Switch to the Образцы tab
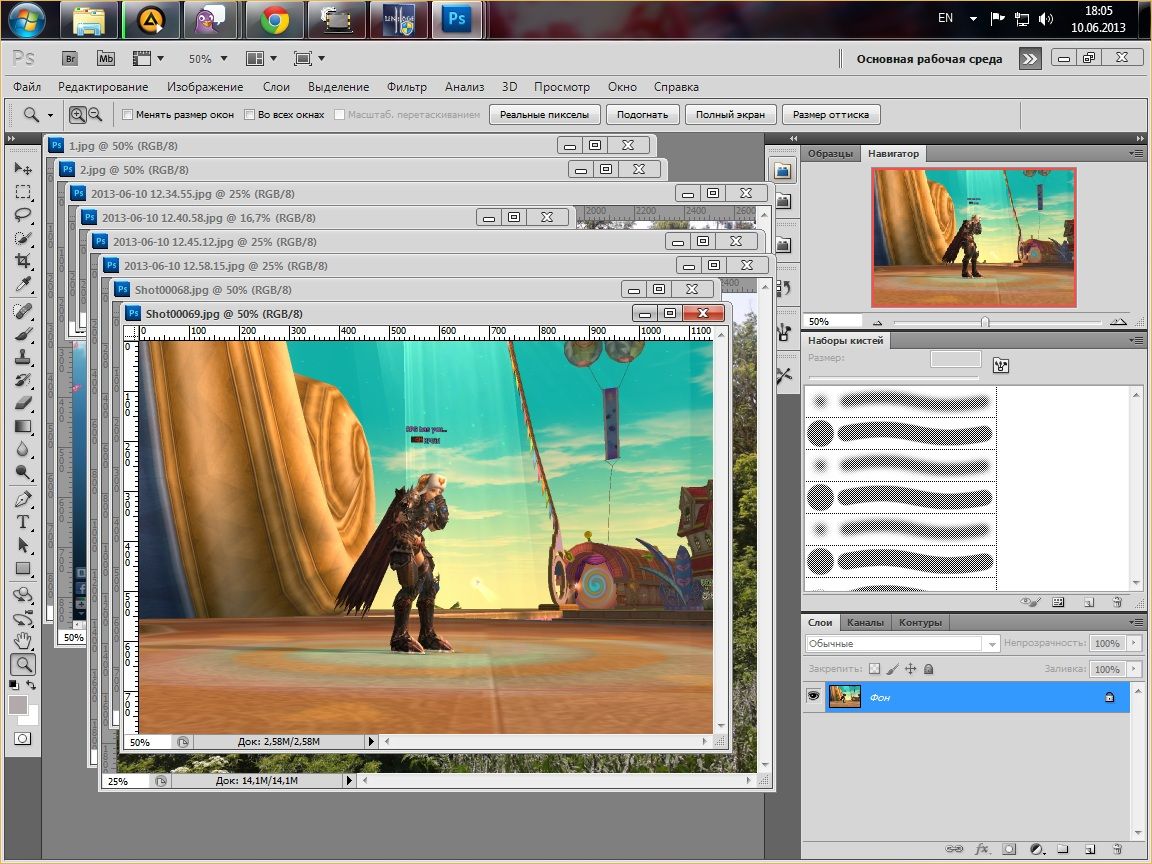The height and width of the screenshot is (864, 1152). (x=830, y=154)
